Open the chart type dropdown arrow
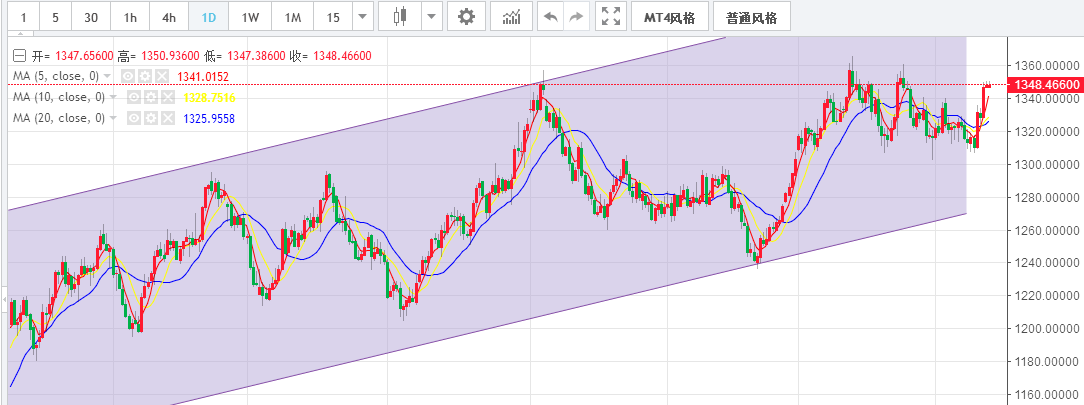The width and height of the screenshot is (1084, 405). click(x=431, y=17)
